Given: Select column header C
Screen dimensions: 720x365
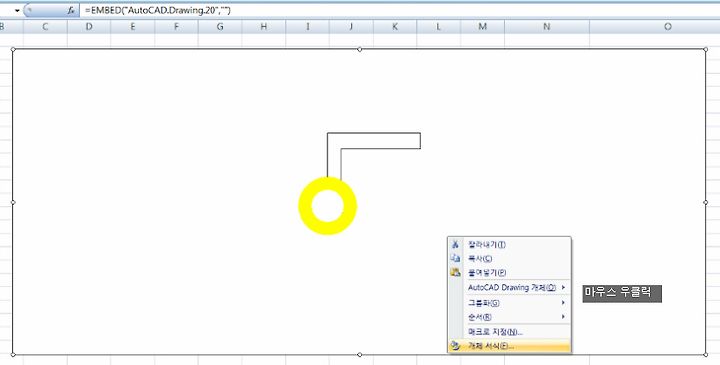Looking at the screenshot, I should (x=45, y=27).
